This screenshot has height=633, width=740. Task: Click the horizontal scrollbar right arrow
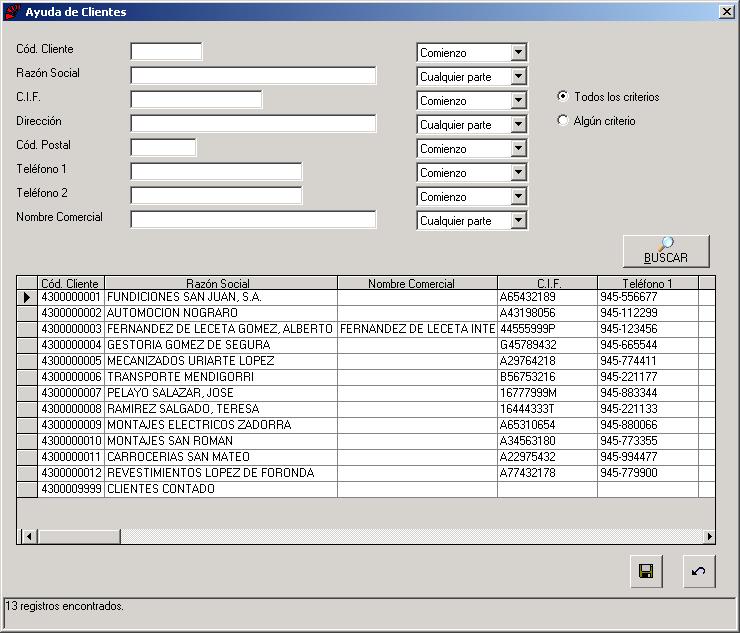click(709, 536)
